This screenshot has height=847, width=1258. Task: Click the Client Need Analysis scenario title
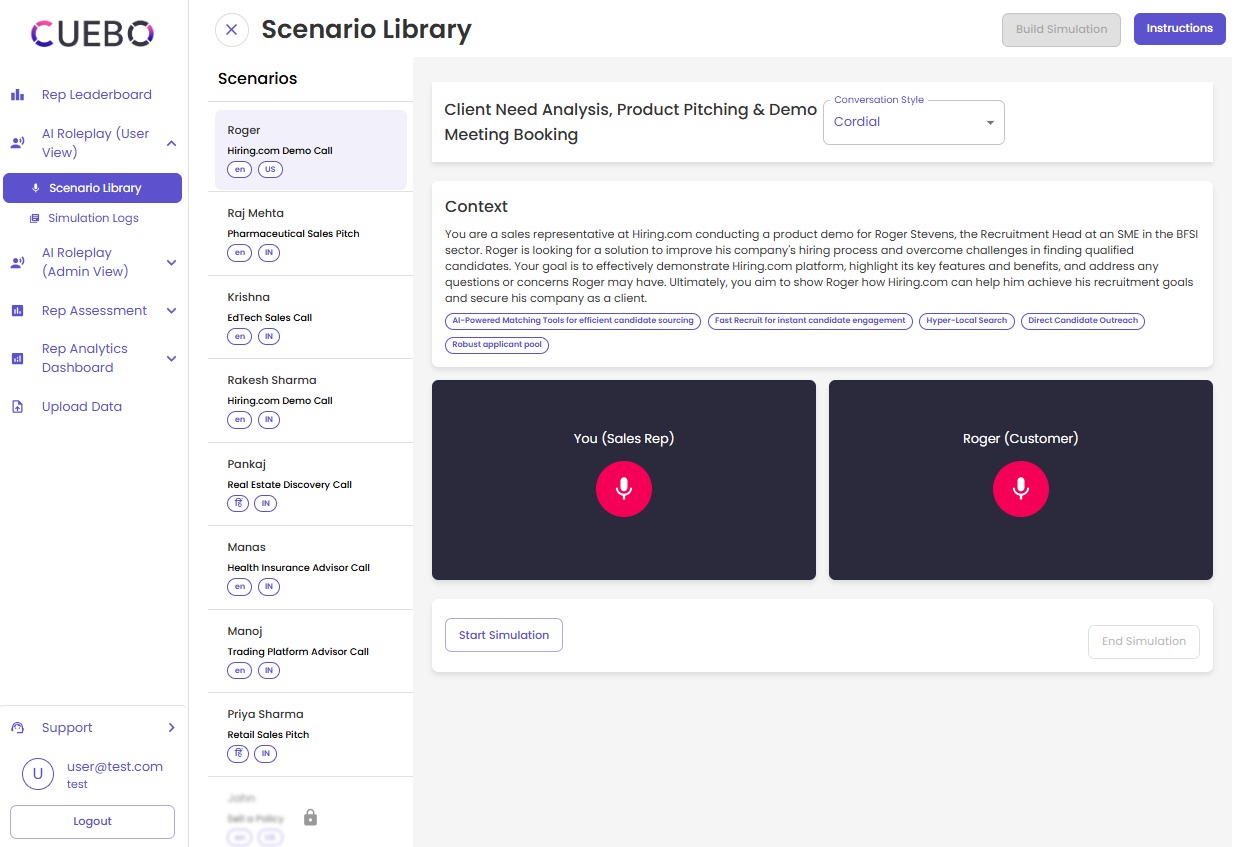(x=630, y=122)
